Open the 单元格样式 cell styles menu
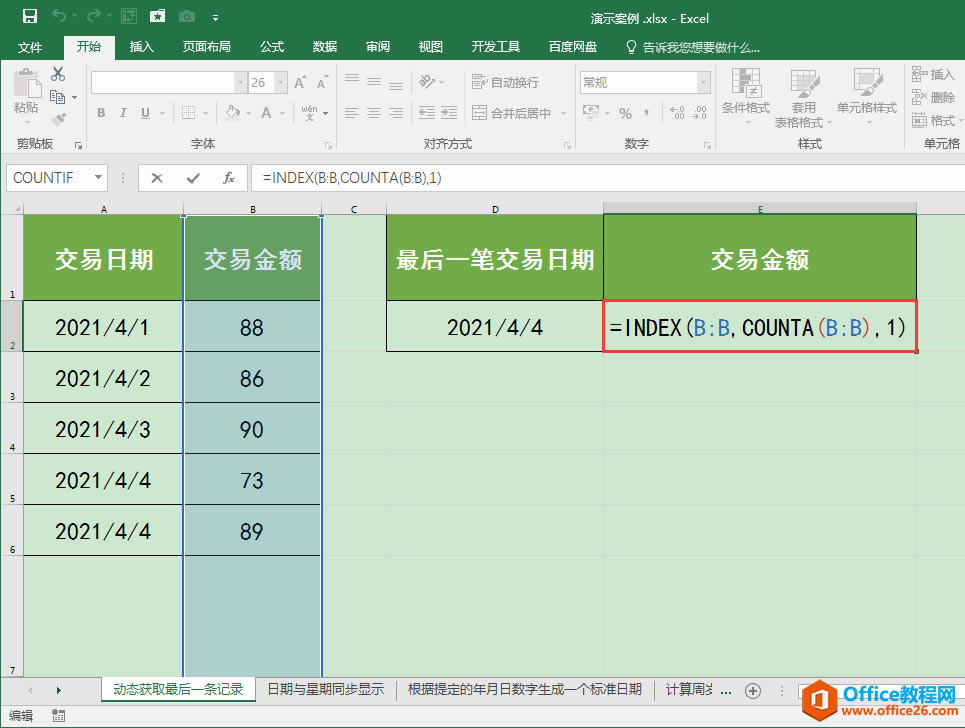Viewport: 965px width, 728px height. point(867,96)
